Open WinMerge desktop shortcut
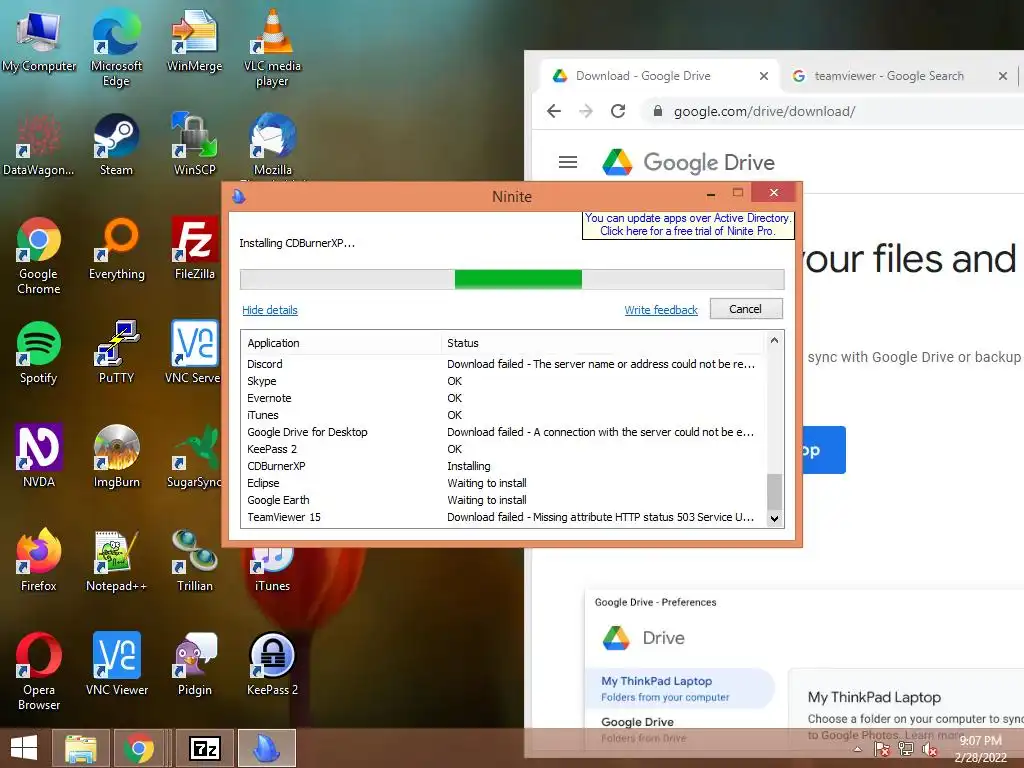The height and width of the screenshot is (768, 1024). pyautogui.click(x=194, y=41)
